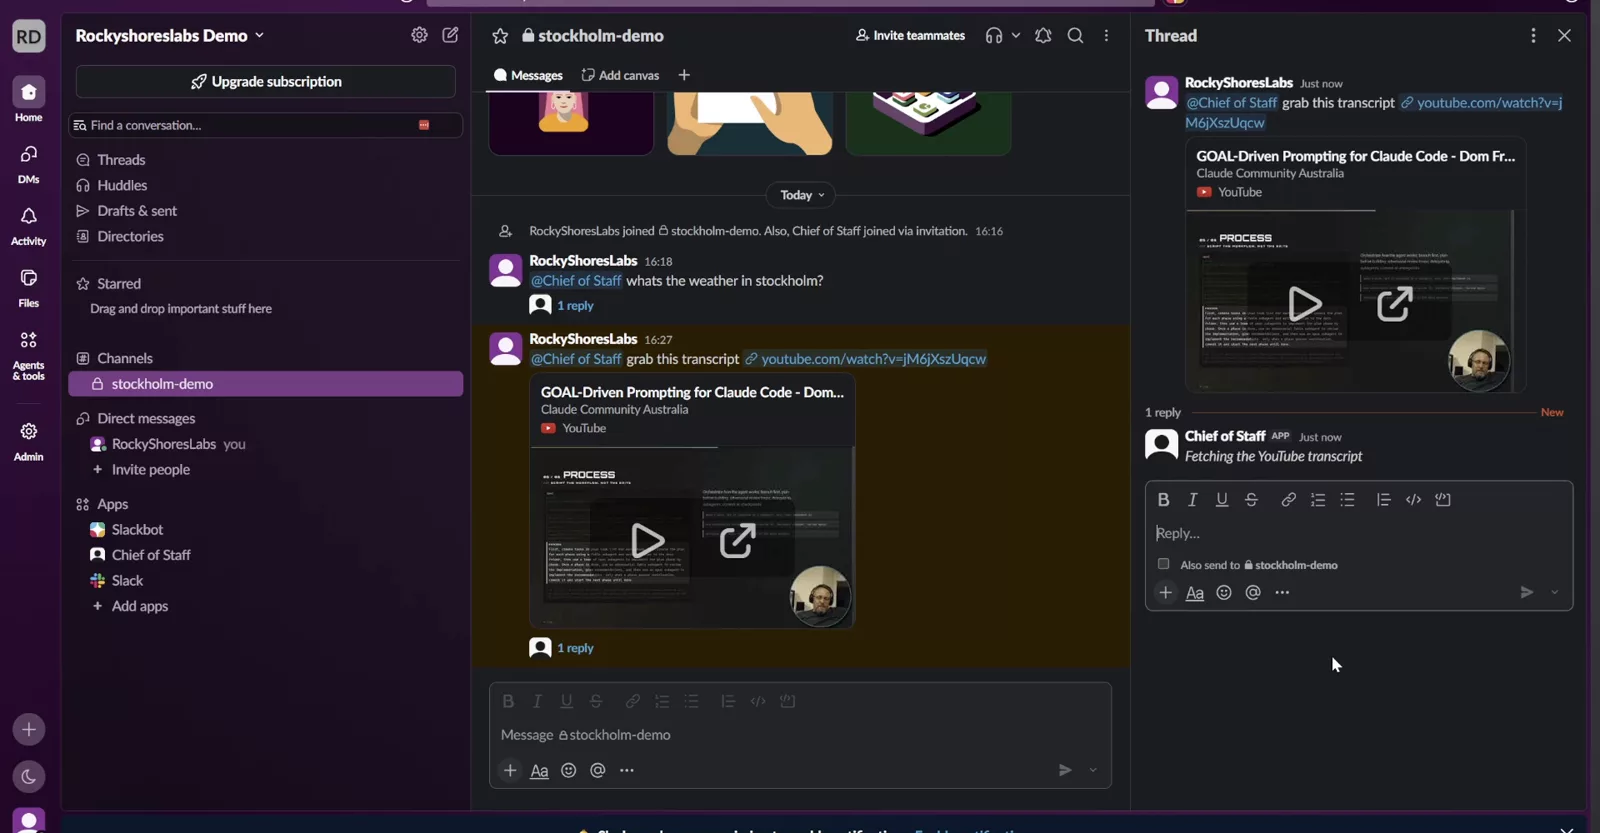Open emoji picker in thread reply box

1224,592
